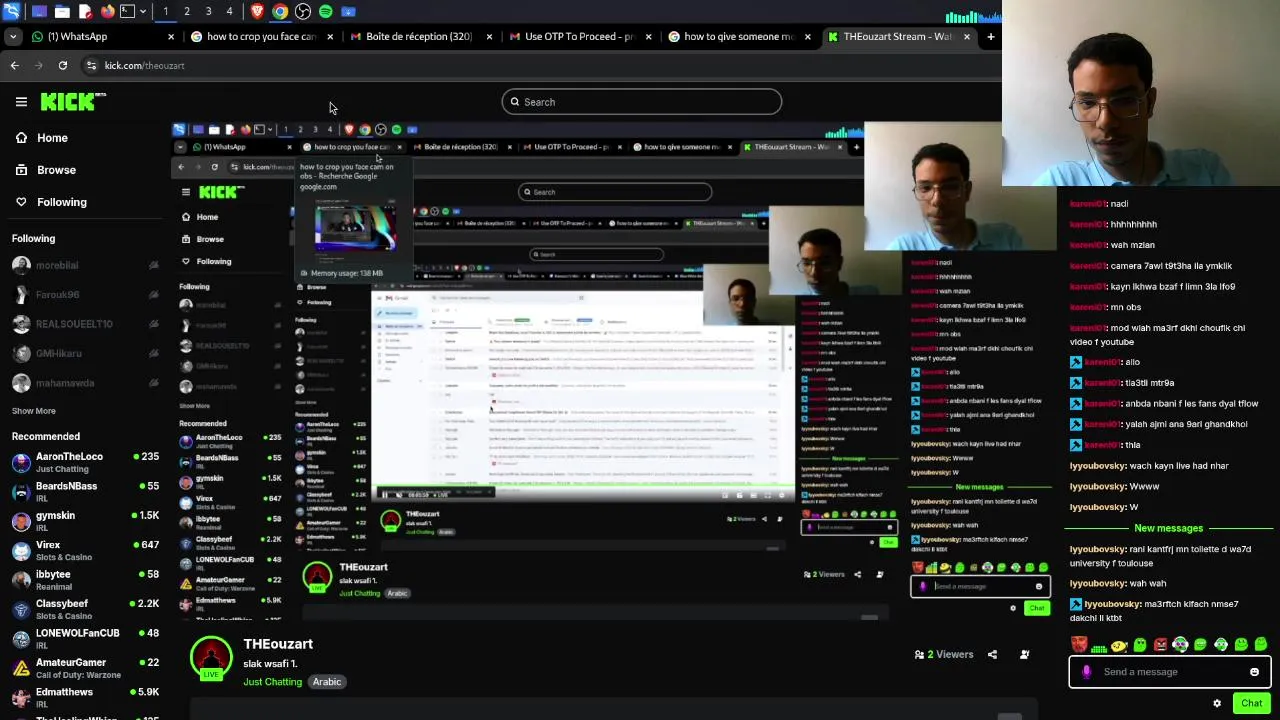1280x720 pixels.
Task: Open the tab search dropdown chevron
Action: point(12,37)
